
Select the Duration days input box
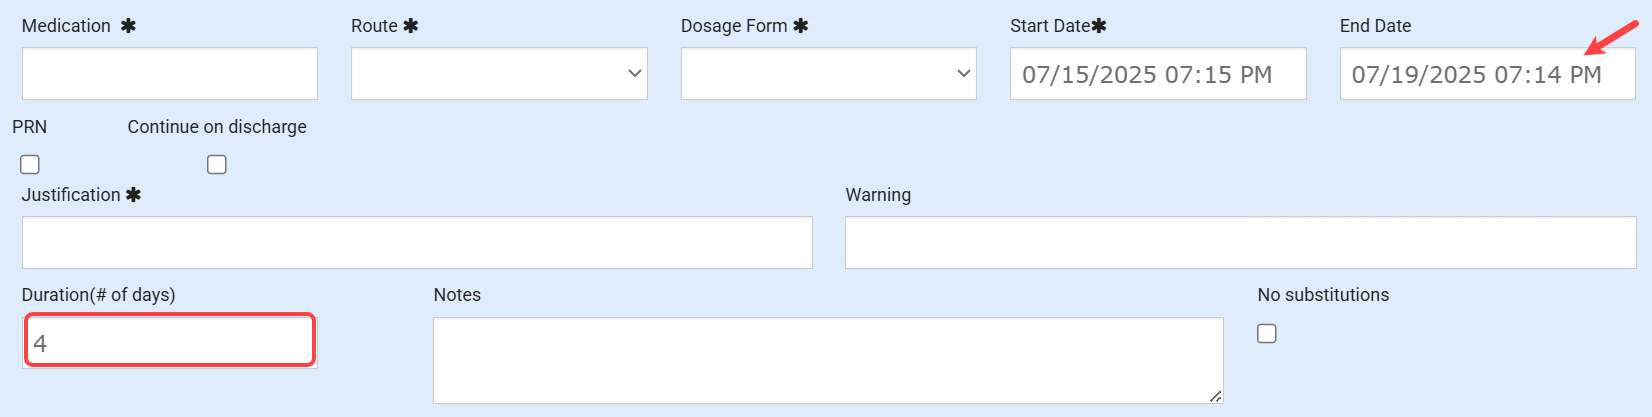[x=169, y=342]
